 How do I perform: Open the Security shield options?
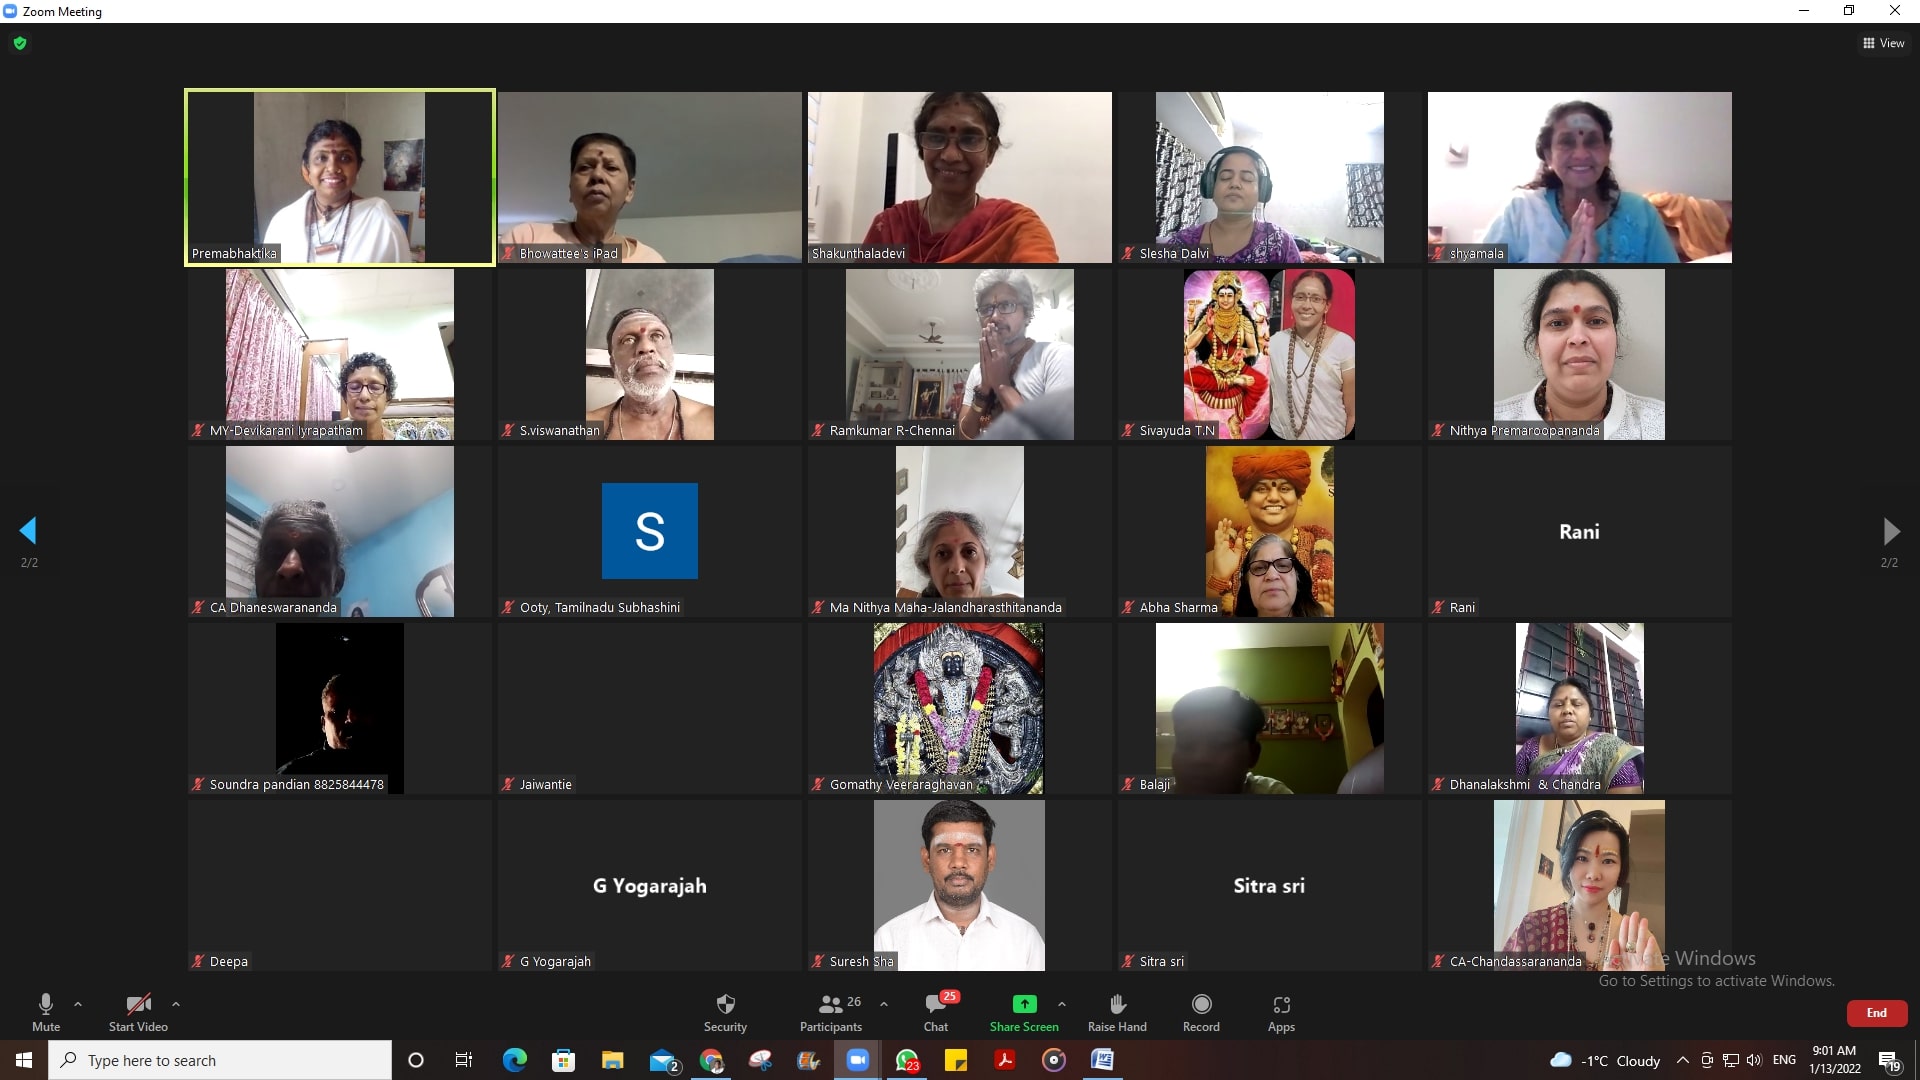(725, 1005)
